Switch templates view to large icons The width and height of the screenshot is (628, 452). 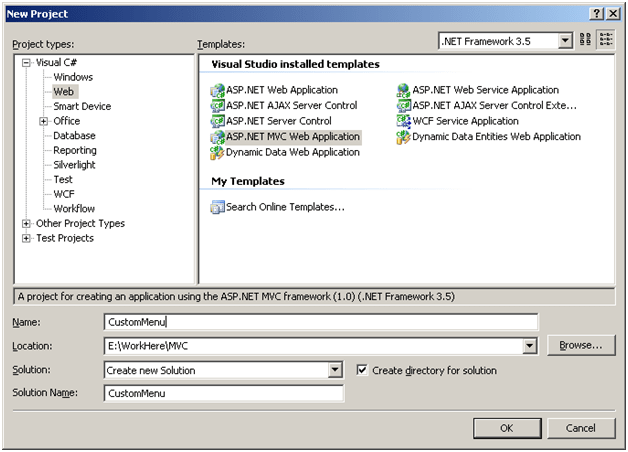click(586, 41)
